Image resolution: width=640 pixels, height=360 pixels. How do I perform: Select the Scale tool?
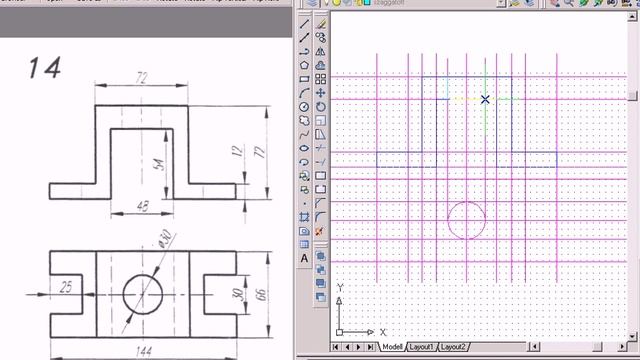[x=321, y=121]
